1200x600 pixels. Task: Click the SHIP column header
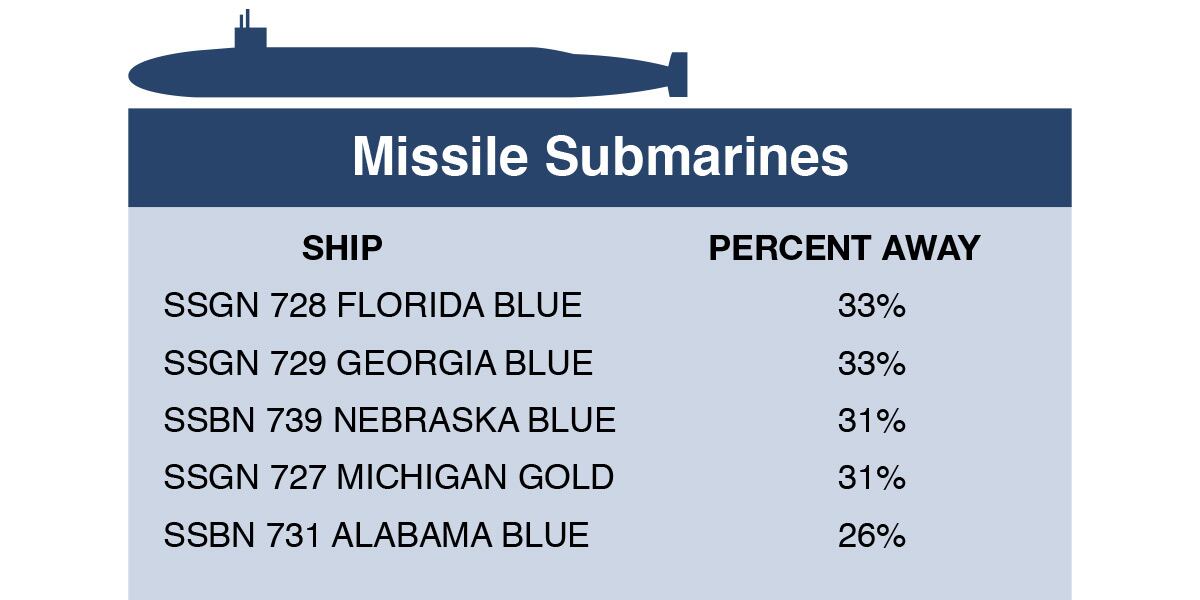[342, 248]
